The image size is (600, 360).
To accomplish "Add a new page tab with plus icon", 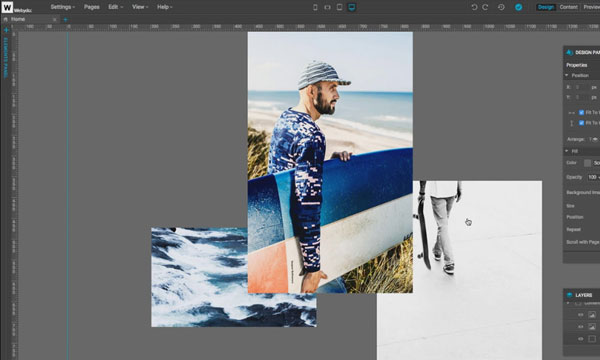I will pos(65,19).
